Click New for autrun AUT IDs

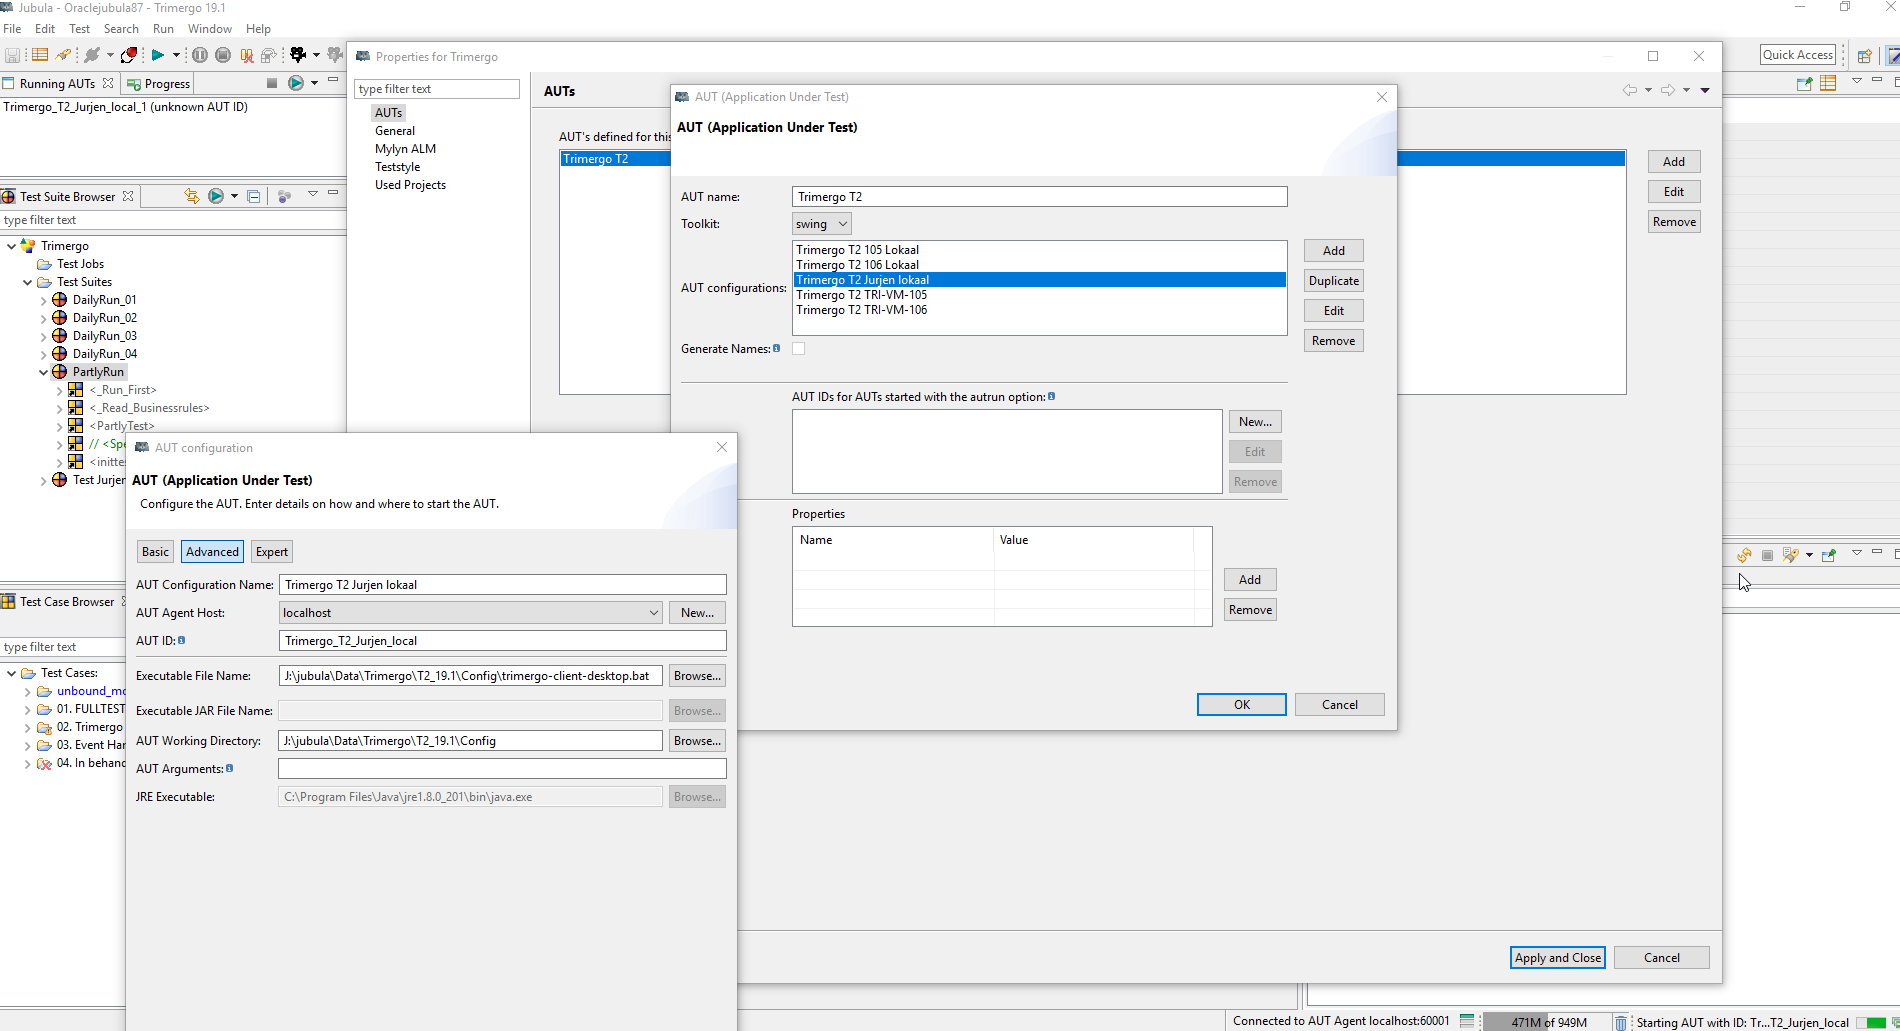[1255, 422]
